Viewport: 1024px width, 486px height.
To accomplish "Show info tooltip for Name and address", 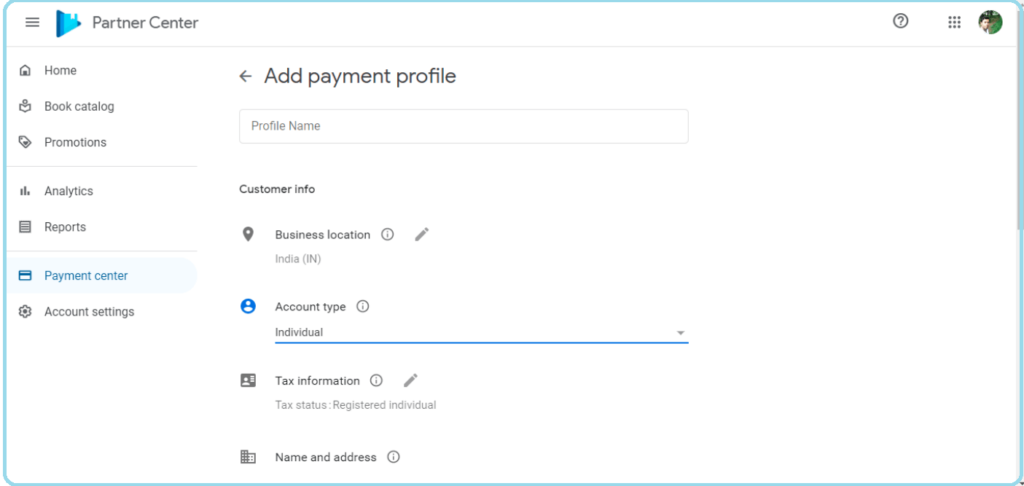I will click(x=393, y=457).
